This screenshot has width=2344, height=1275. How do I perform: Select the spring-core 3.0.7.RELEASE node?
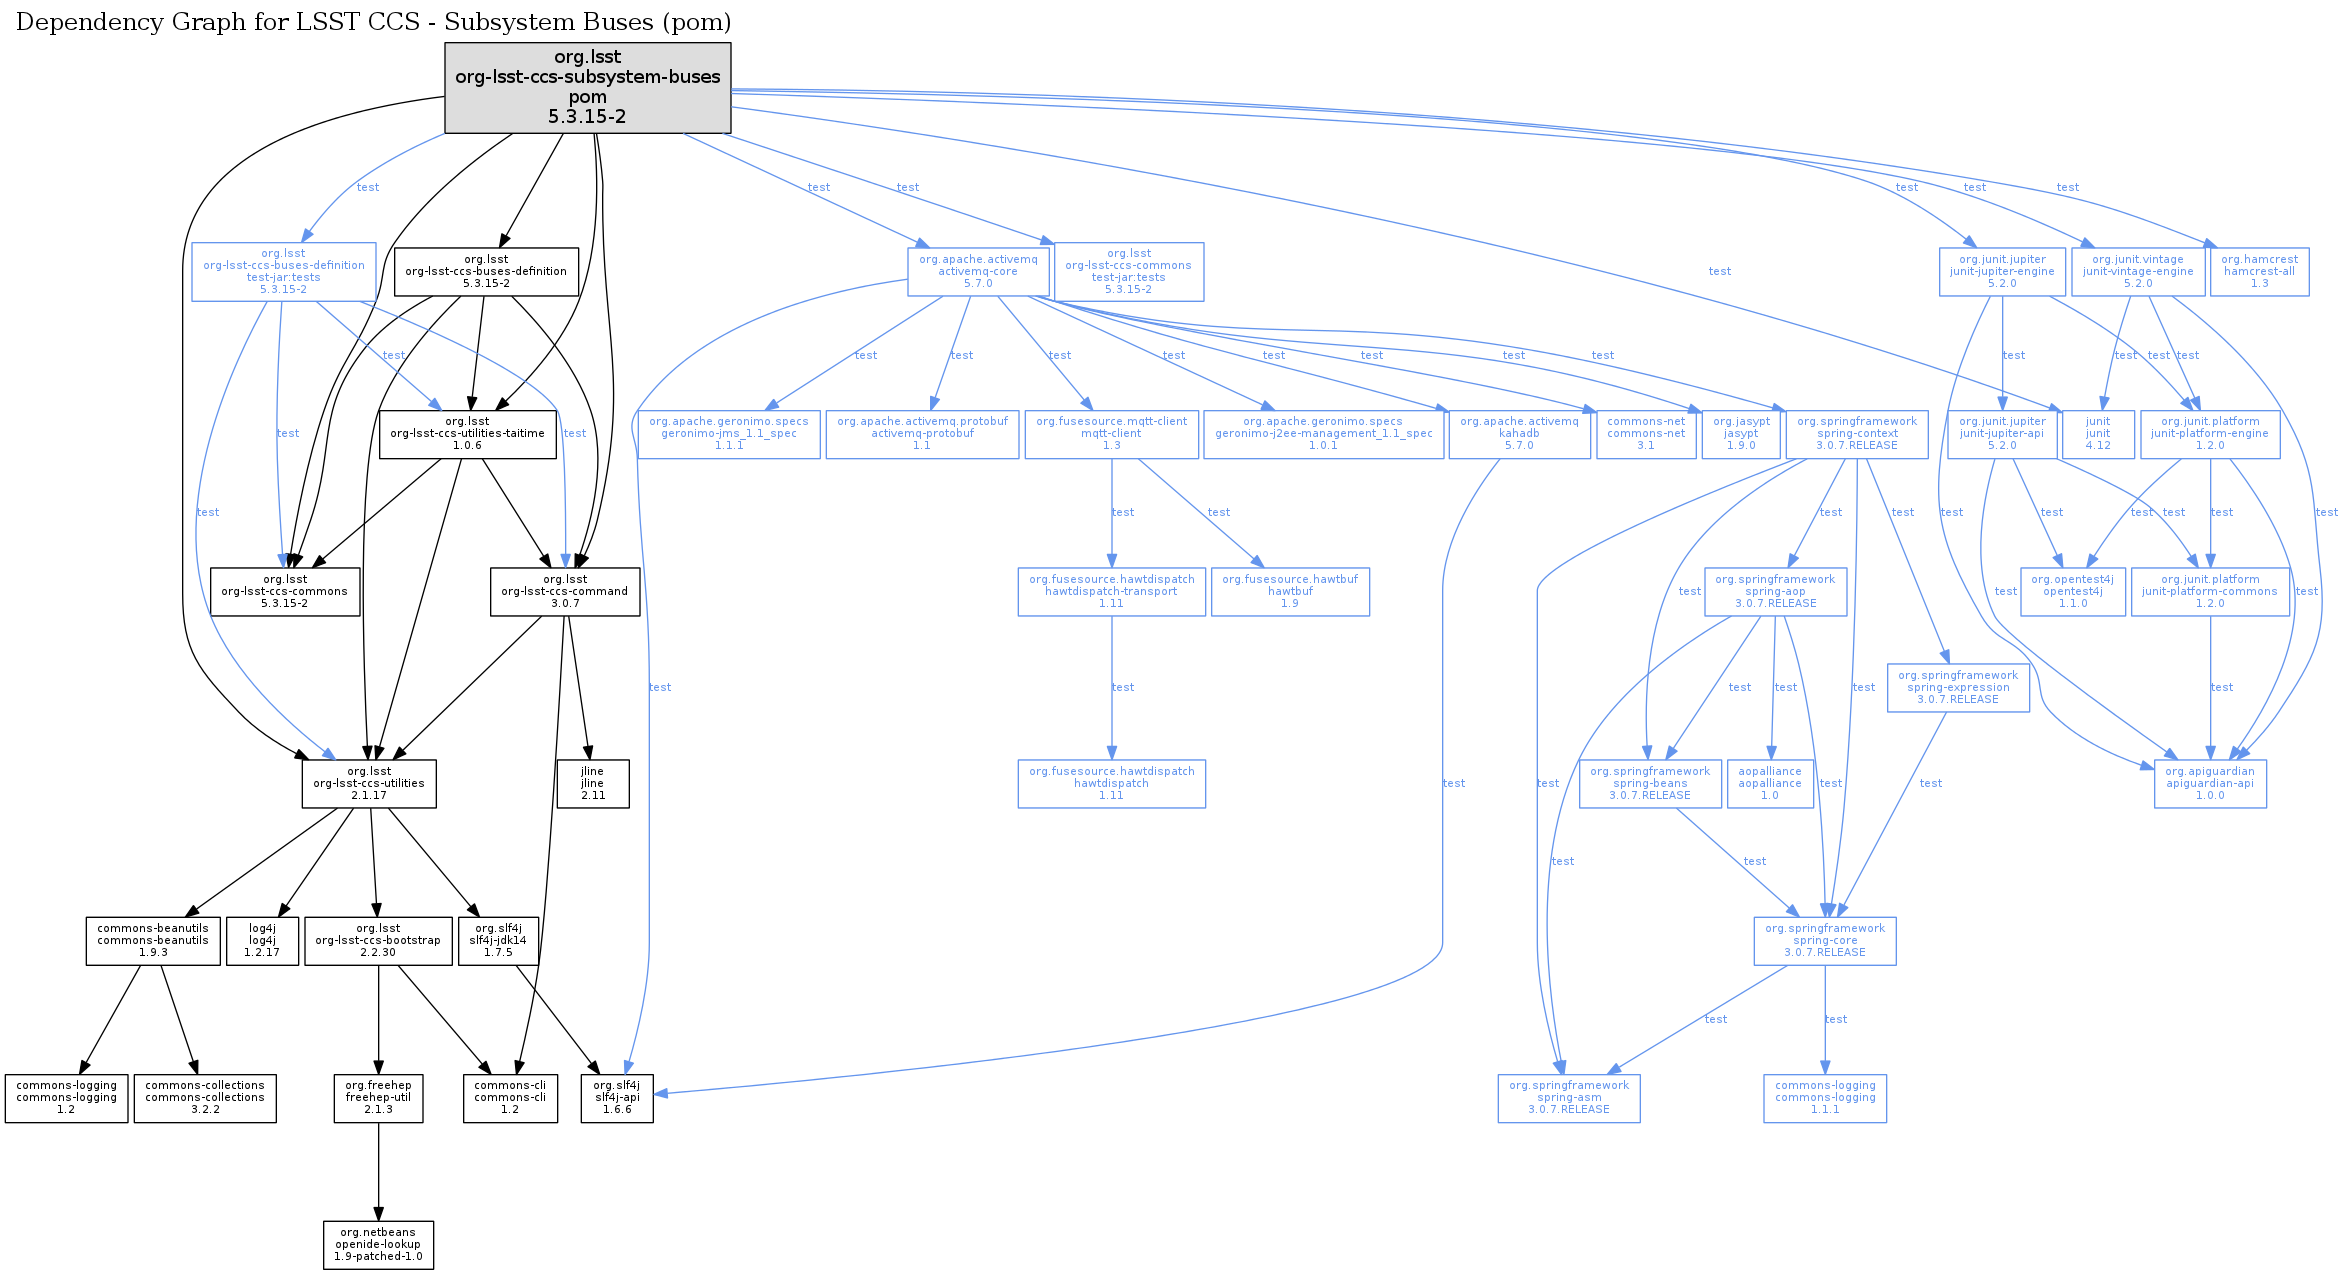[1824, 940]
